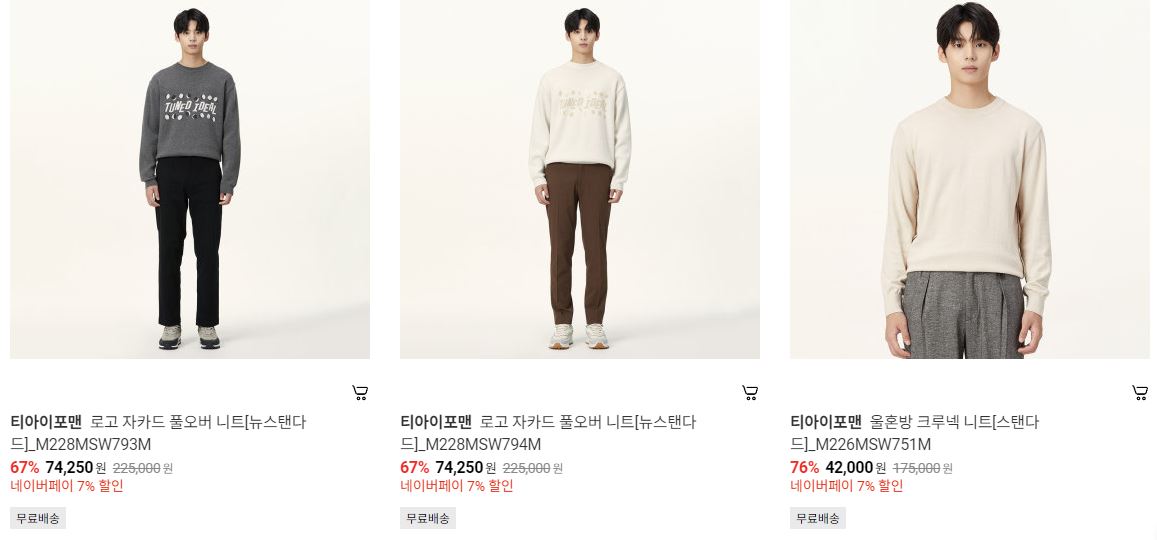Viewport: 1157px width, 540px height.
Task: Click 티아이포맨 brand name on second product
Action: tap(435, 422)
